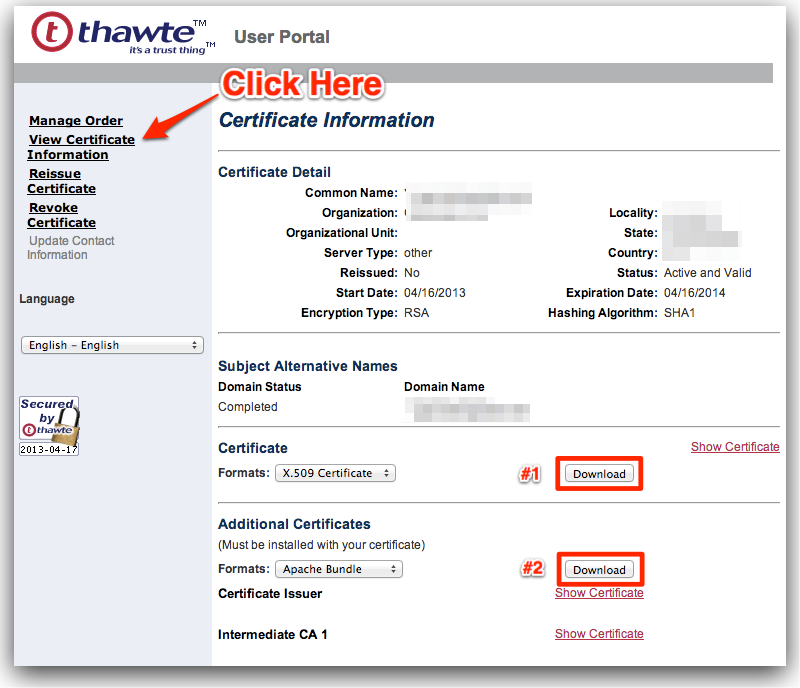The height and width of the screenshot is (688, 800).
Task: Click the Start Date value 04/16/2013
Action: pyautogui.click(x=435, y=292)
